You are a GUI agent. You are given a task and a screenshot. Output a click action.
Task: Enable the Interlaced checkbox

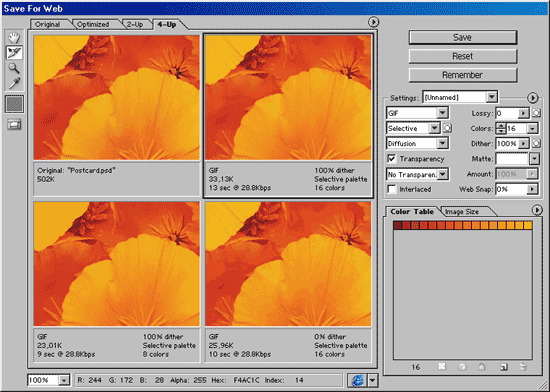pos(391,189)
